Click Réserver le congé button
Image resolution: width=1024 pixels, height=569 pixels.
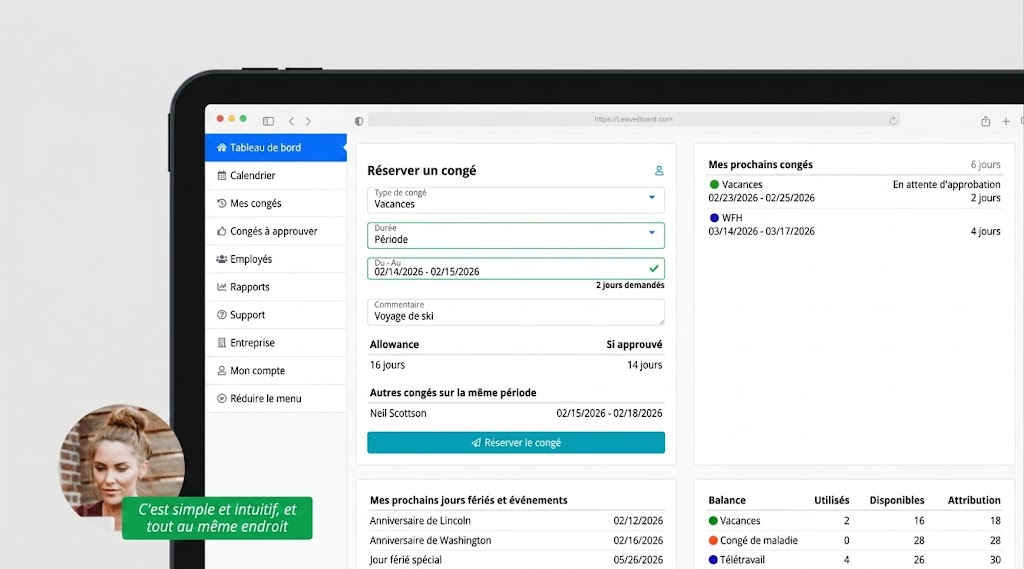tap(516, 443)
